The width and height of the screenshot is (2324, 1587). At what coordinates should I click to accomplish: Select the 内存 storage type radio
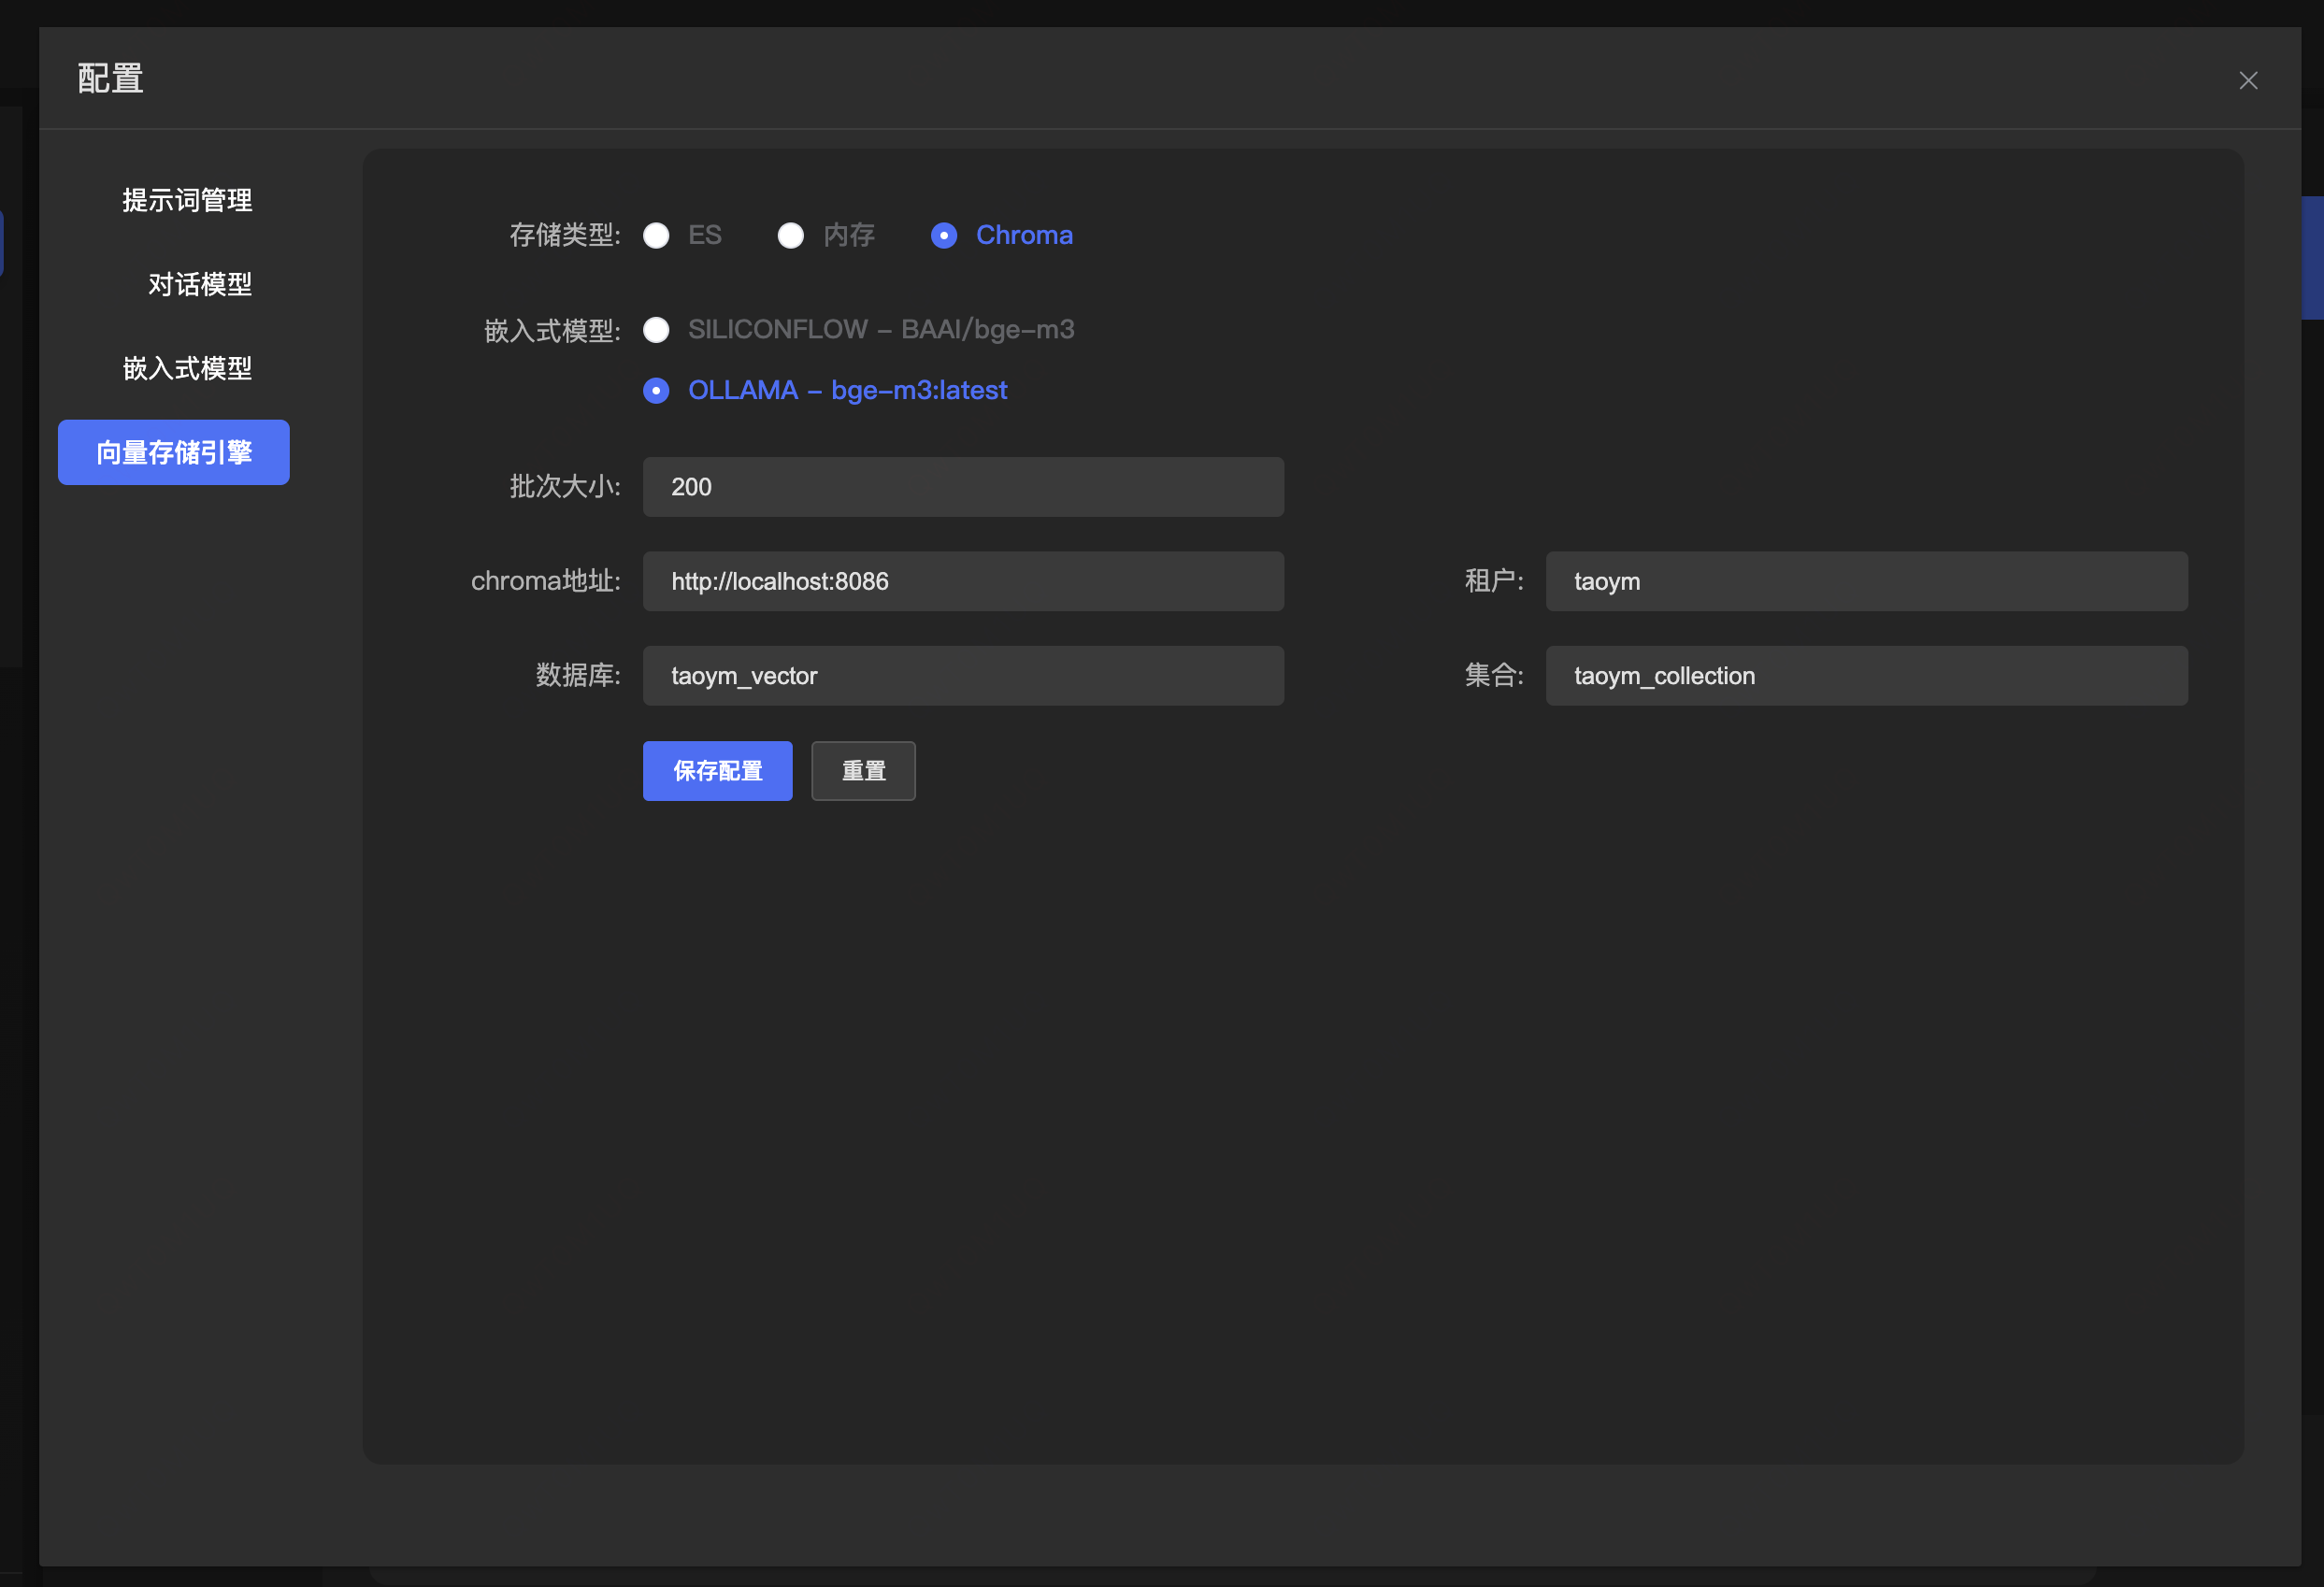pos(790,235)
